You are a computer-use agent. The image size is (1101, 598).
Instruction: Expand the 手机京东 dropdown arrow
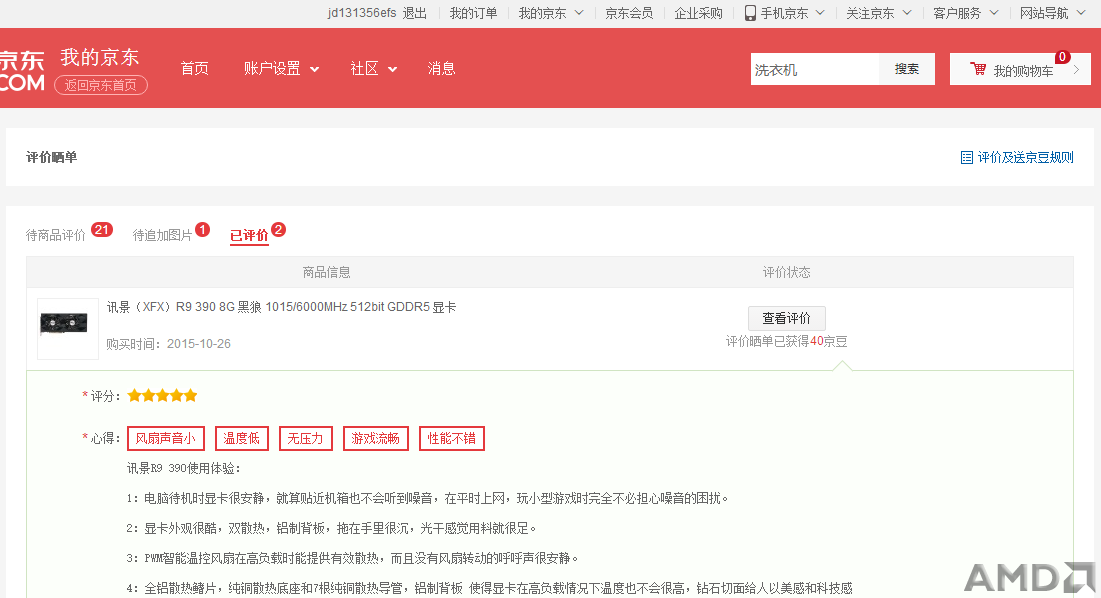pyautogui.click(x=820, y=13)
